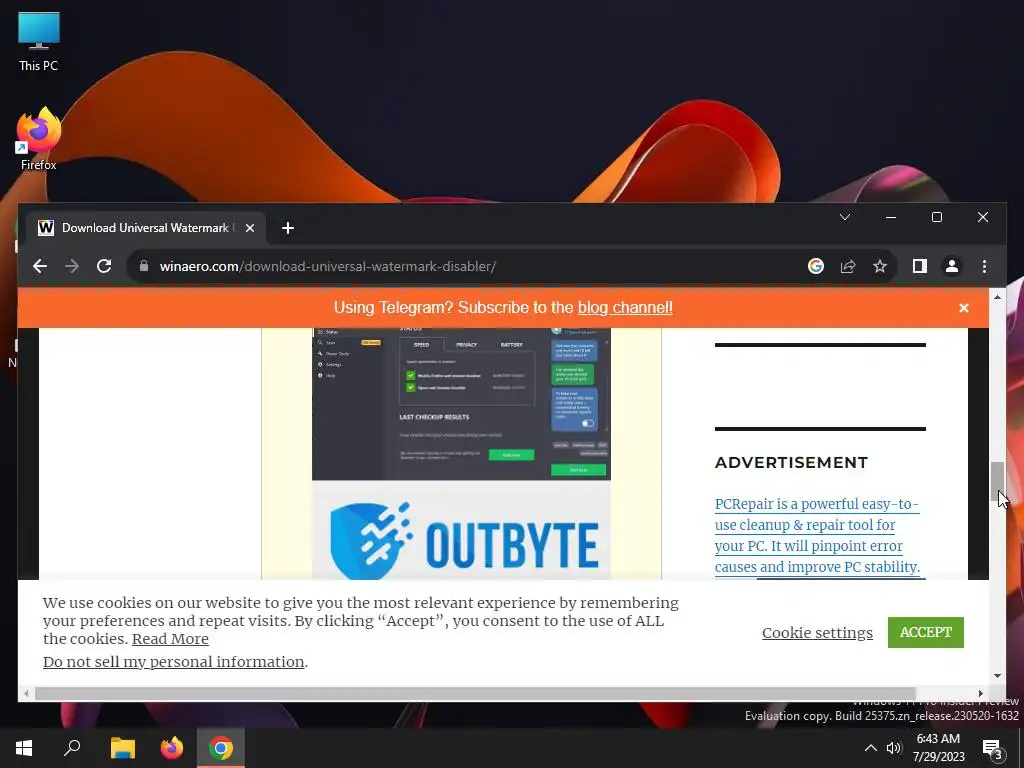
Task: Select the This PC desktop icon
Action: [x=39, y=42]
